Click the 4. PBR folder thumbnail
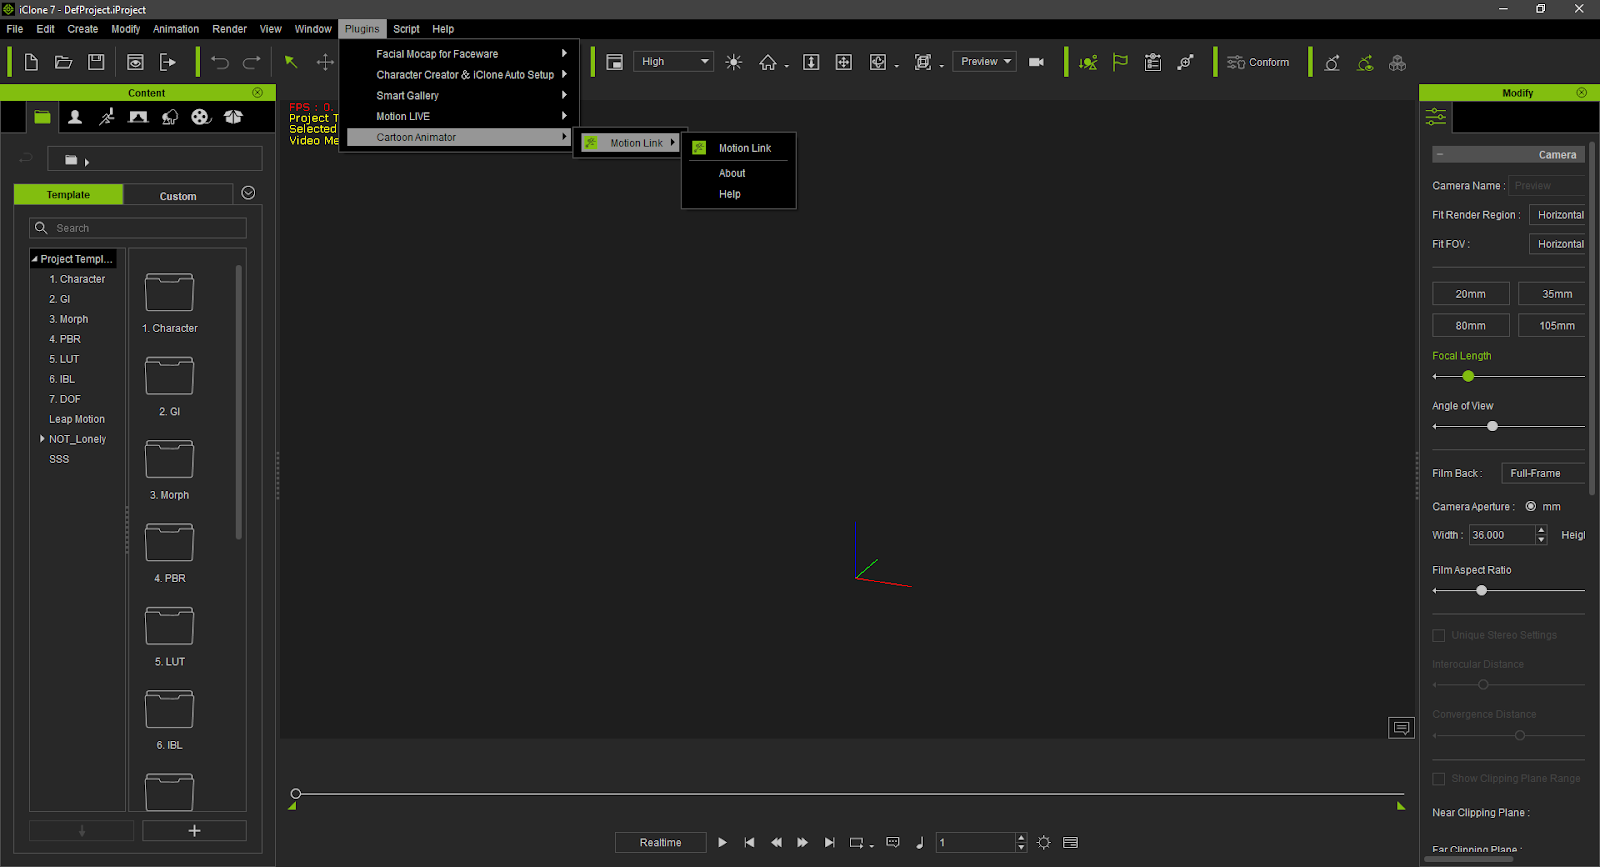Viewport: 1600px width, 867px height. [169, 543]
